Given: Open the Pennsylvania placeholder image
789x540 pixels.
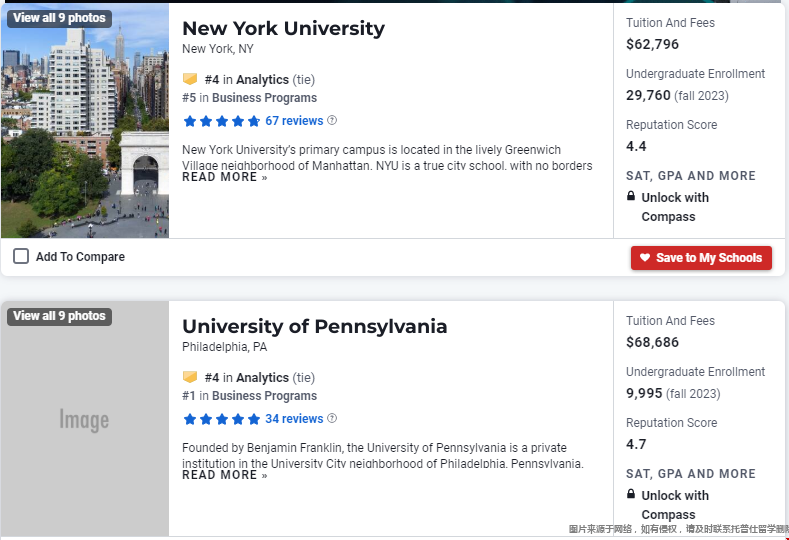Looking at the screenshot, I should 85,419.
